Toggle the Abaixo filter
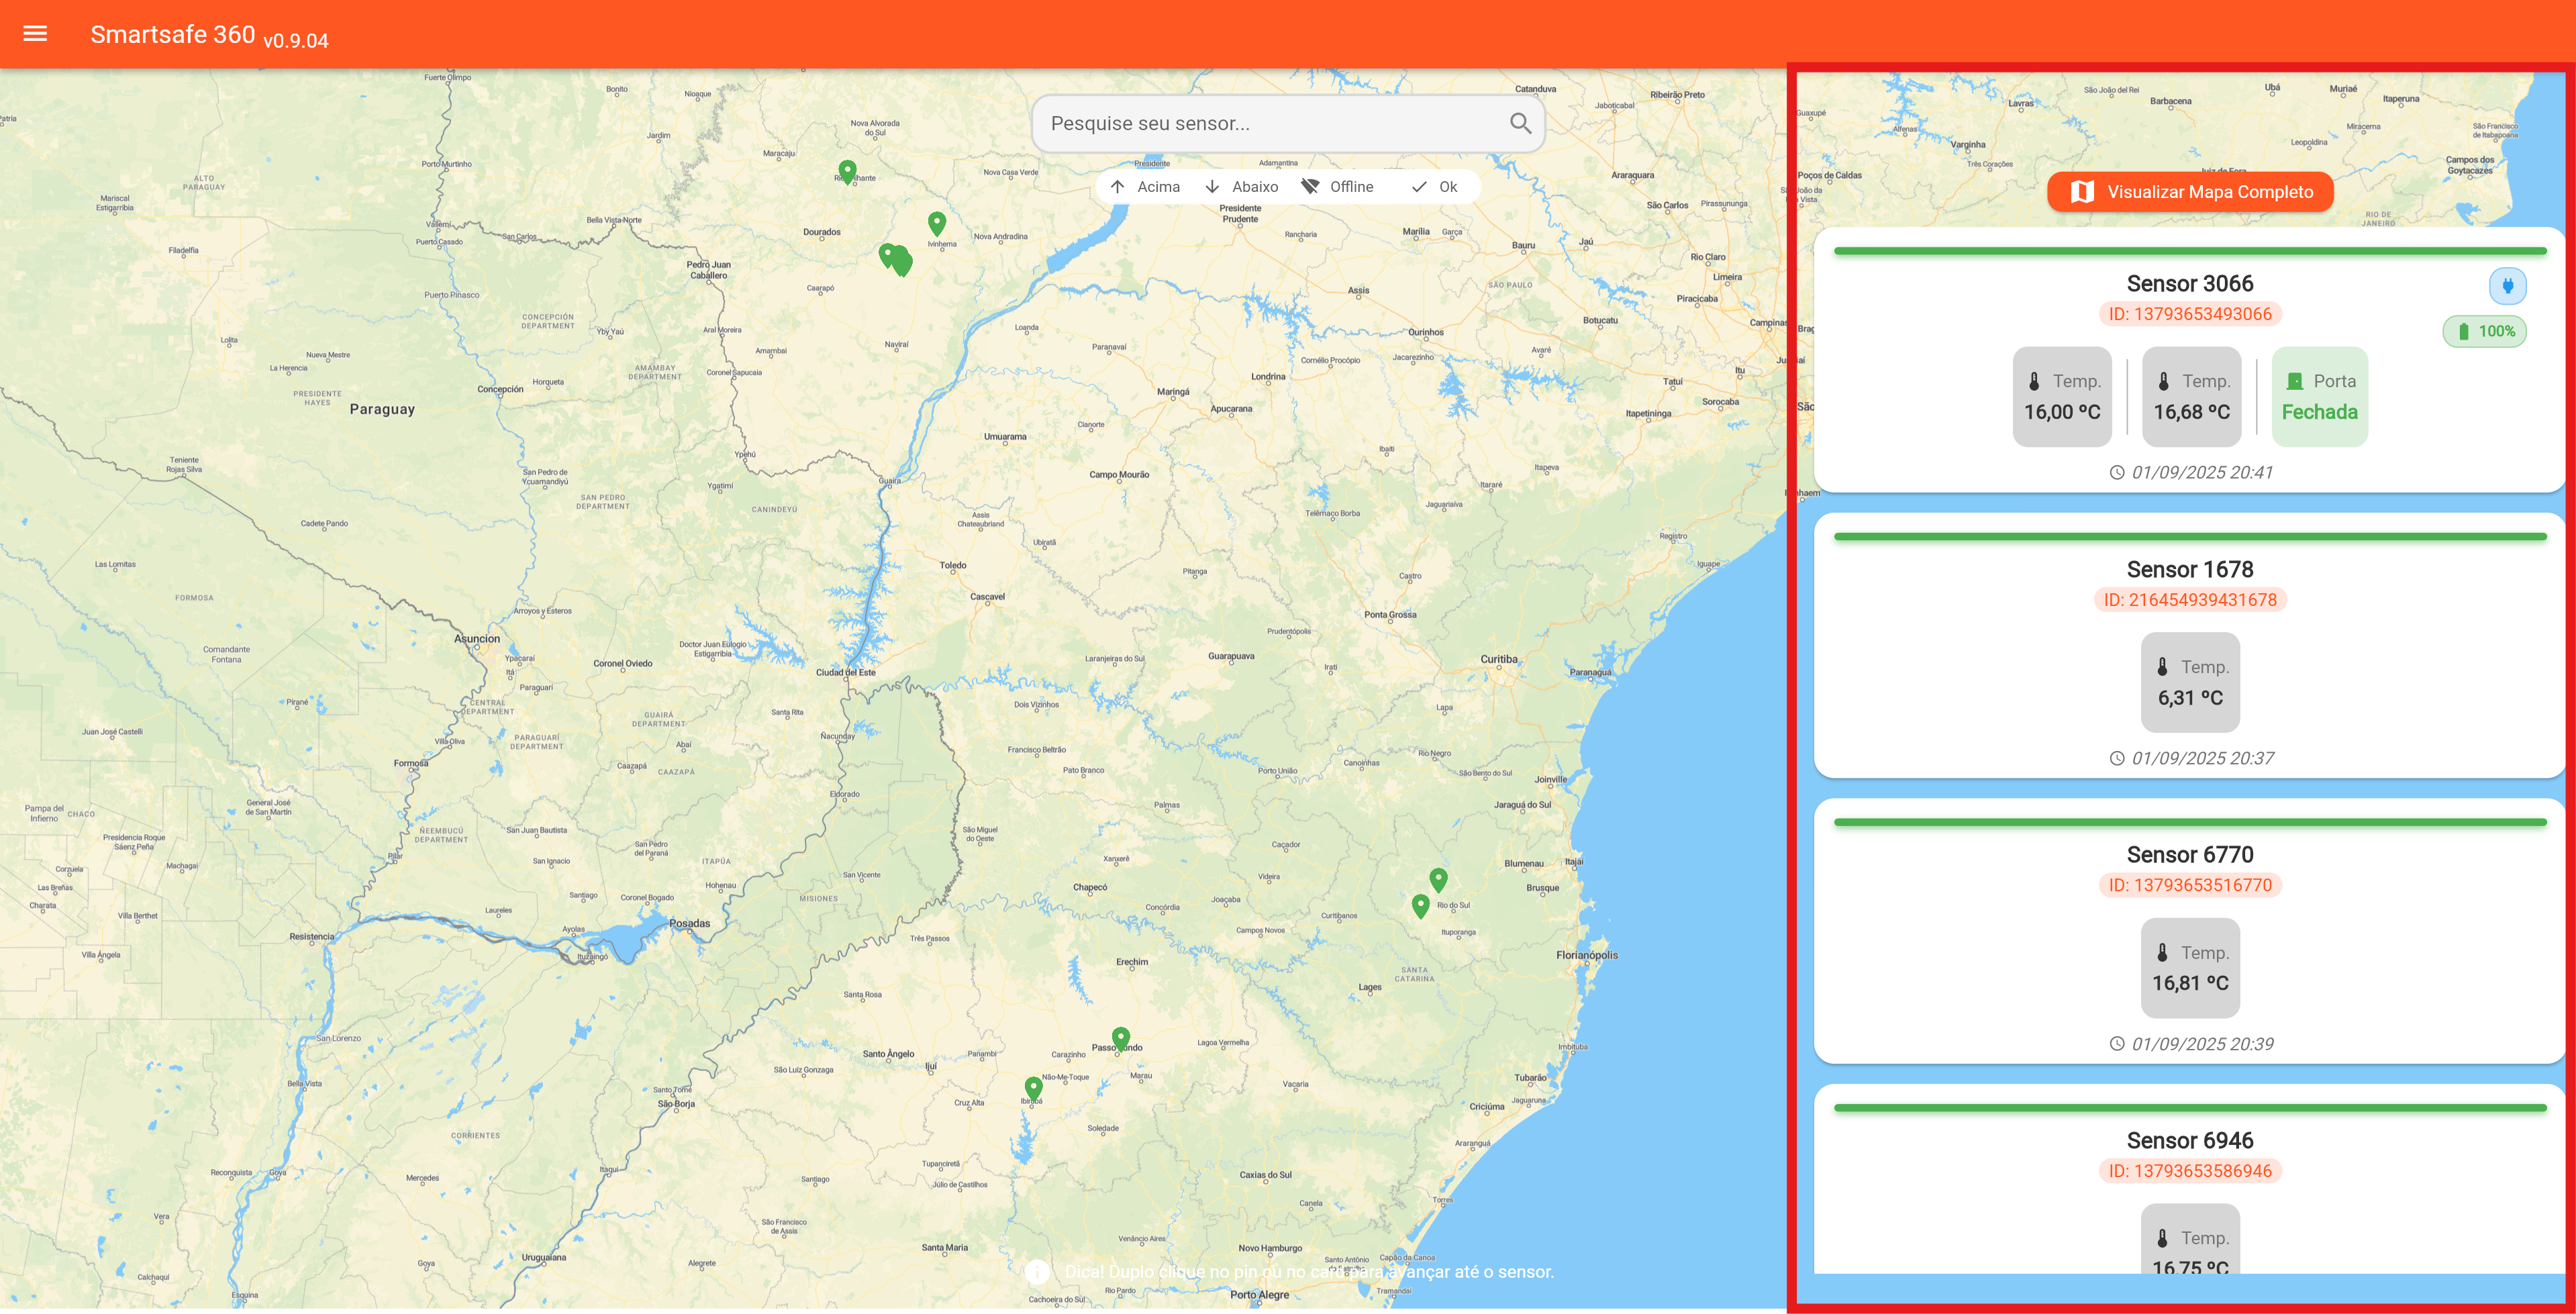This screenshot has width=2576, height=1314. pyautogui.click(x=1241, y=187)
